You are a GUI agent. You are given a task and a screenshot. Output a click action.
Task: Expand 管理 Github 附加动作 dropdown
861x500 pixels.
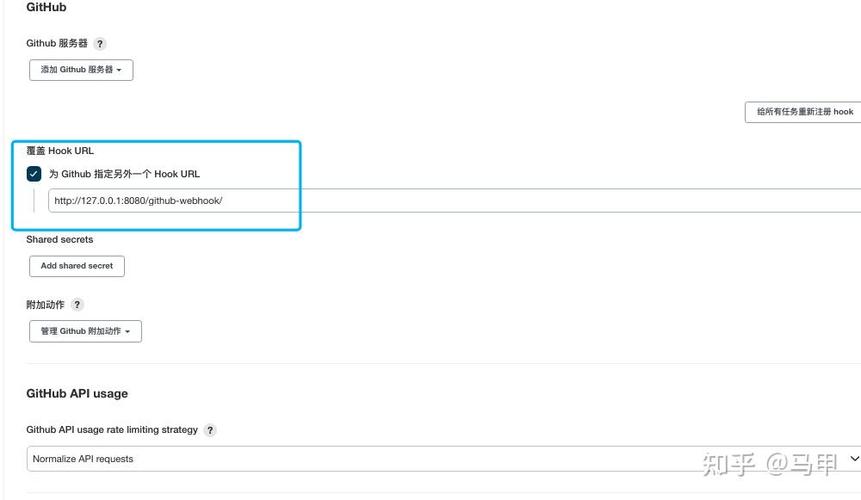coord(86,332)
